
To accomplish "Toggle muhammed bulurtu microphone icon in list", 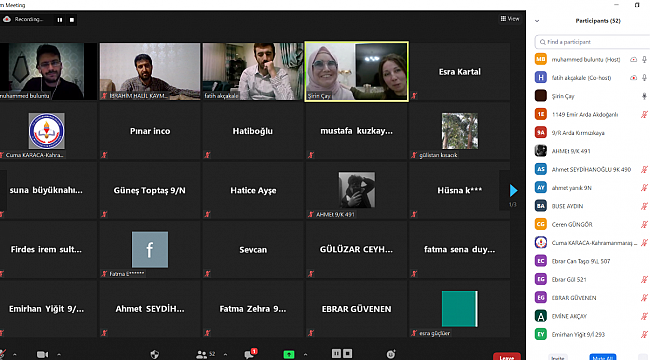I will point(644,60).
